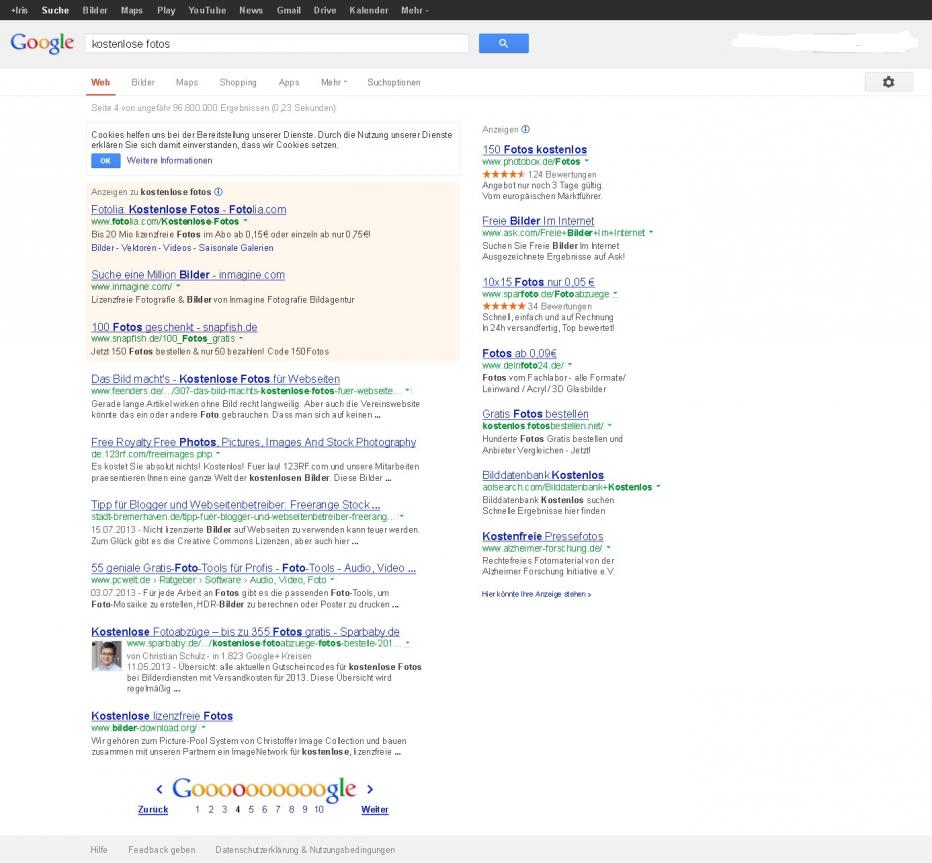This screenshot has width=932, height=863.
Task: Click info icon next to right-side Anzeigen
Action: [x=525, y=129]
